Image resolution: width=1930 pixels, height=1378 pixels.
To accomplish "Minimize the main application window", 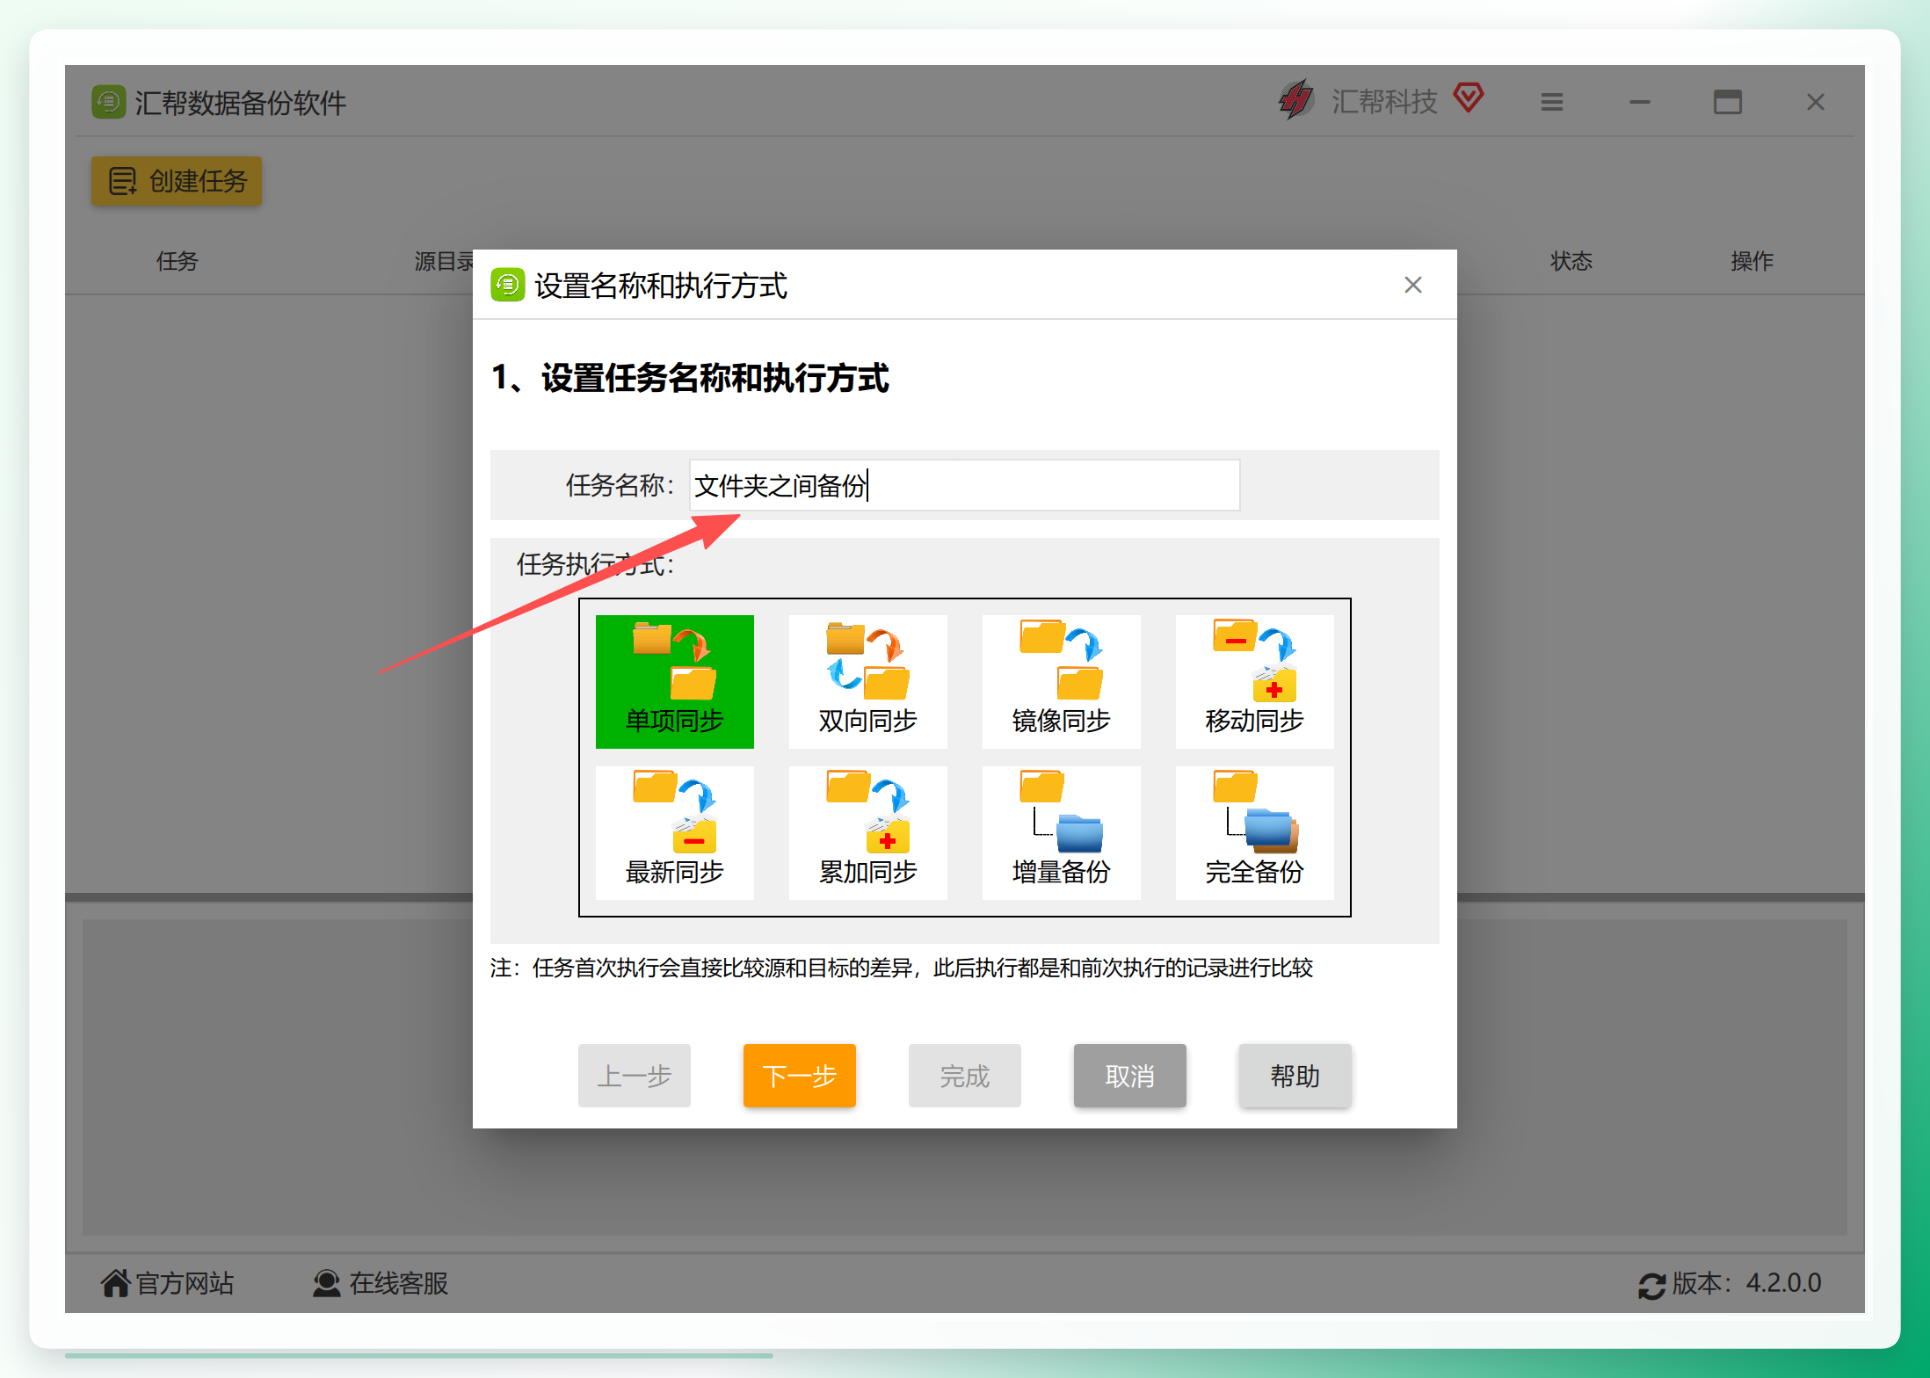I will (x=1640, y=102).
